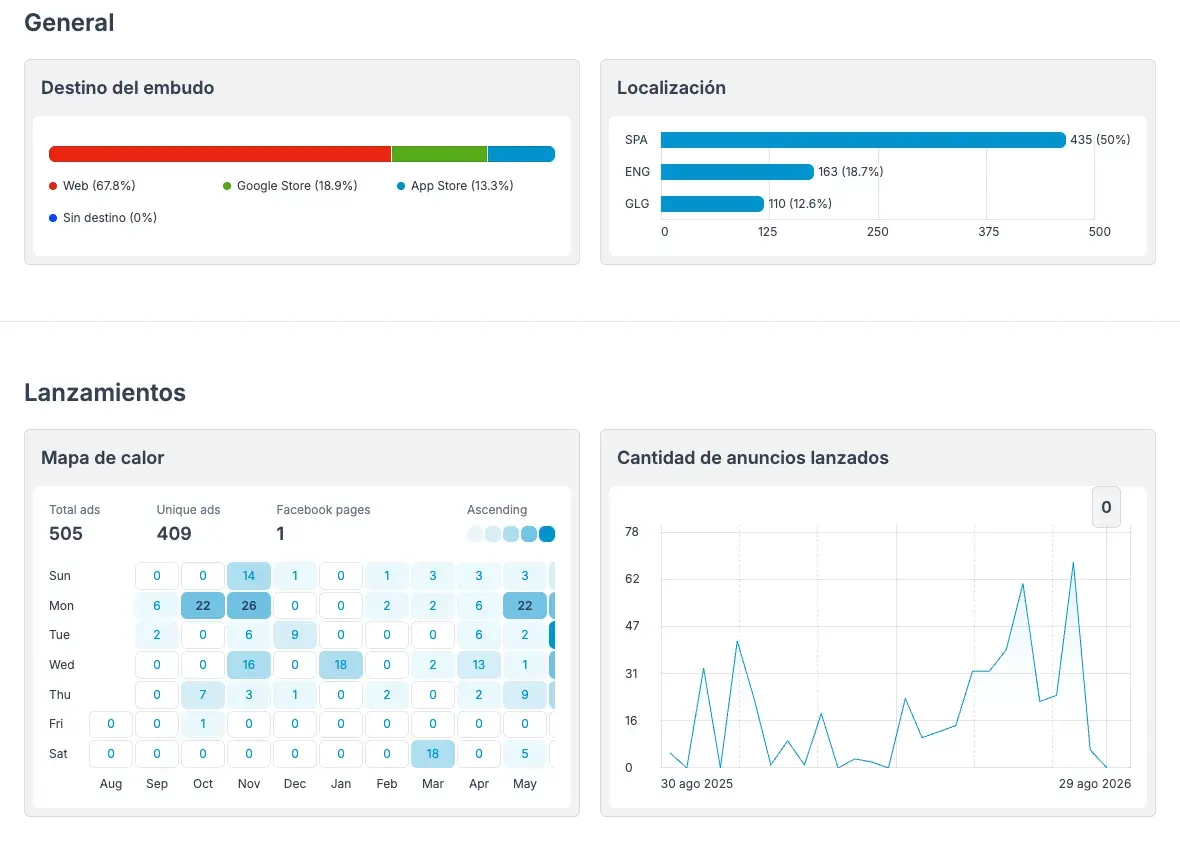Select the Monday September cell showing 6
Image resolution: width=1180 pixels, height=860 pixels.
pyautogui.click(x=157, y=606)
